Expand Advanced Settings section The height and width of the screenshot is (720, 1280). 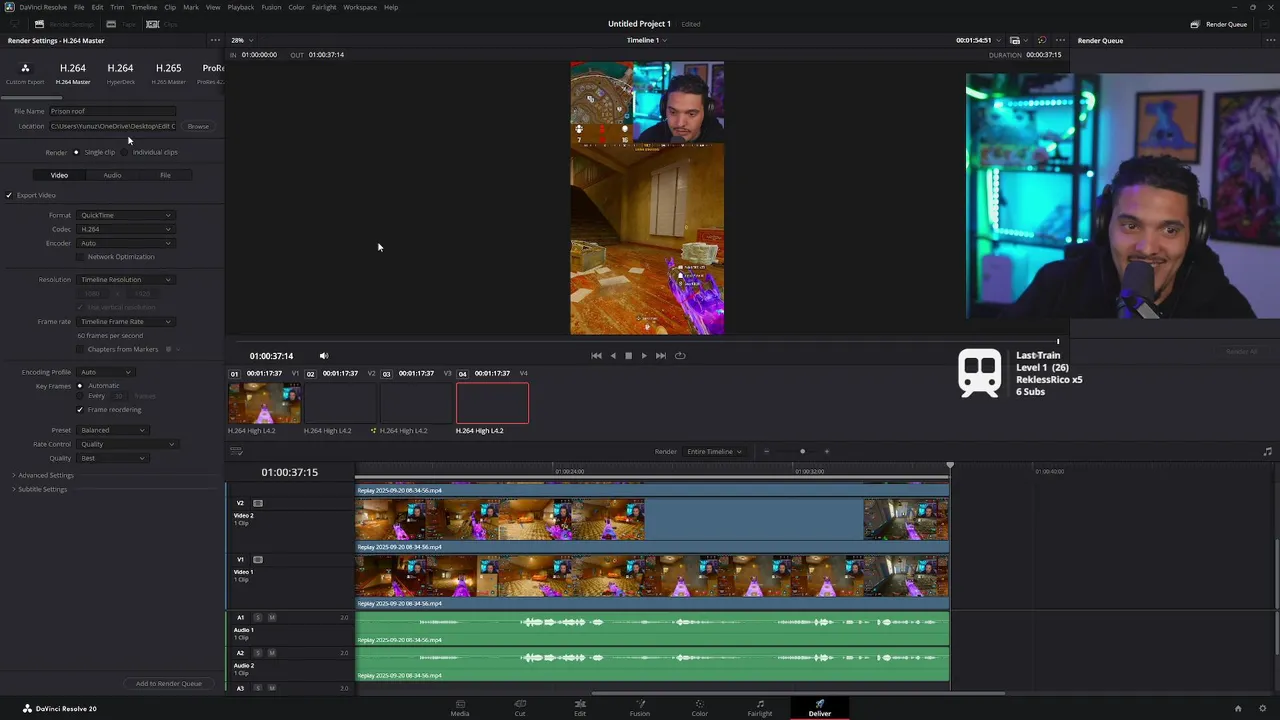(43, 475)
